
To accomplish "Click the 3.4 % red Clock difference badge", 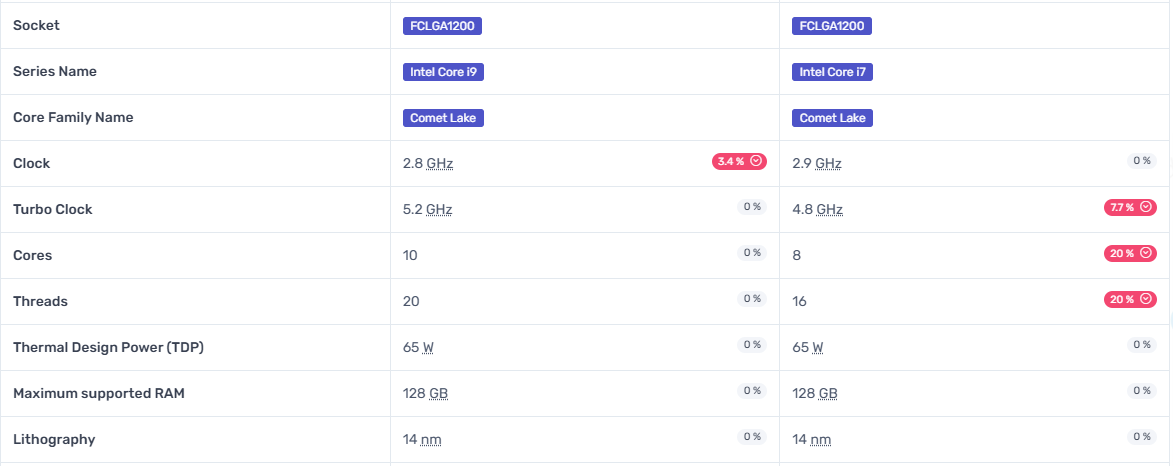I will coord(739,162).
